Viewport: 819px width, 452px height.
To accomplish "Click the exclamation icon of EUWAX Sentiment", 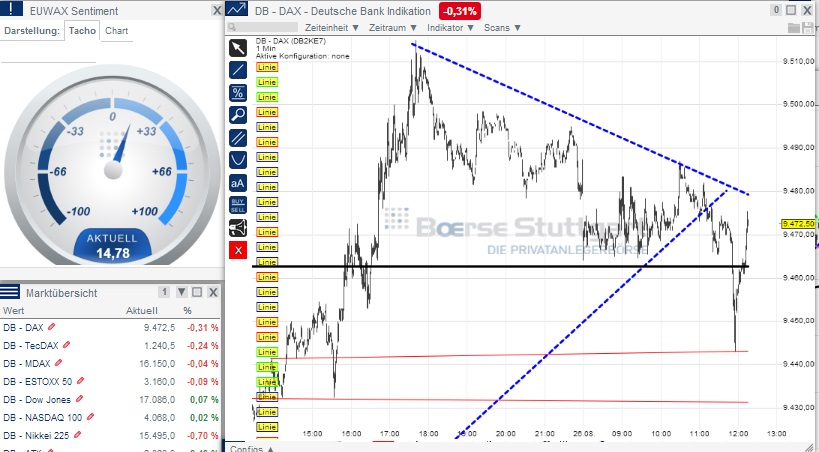I will click(x=11, y=8).
